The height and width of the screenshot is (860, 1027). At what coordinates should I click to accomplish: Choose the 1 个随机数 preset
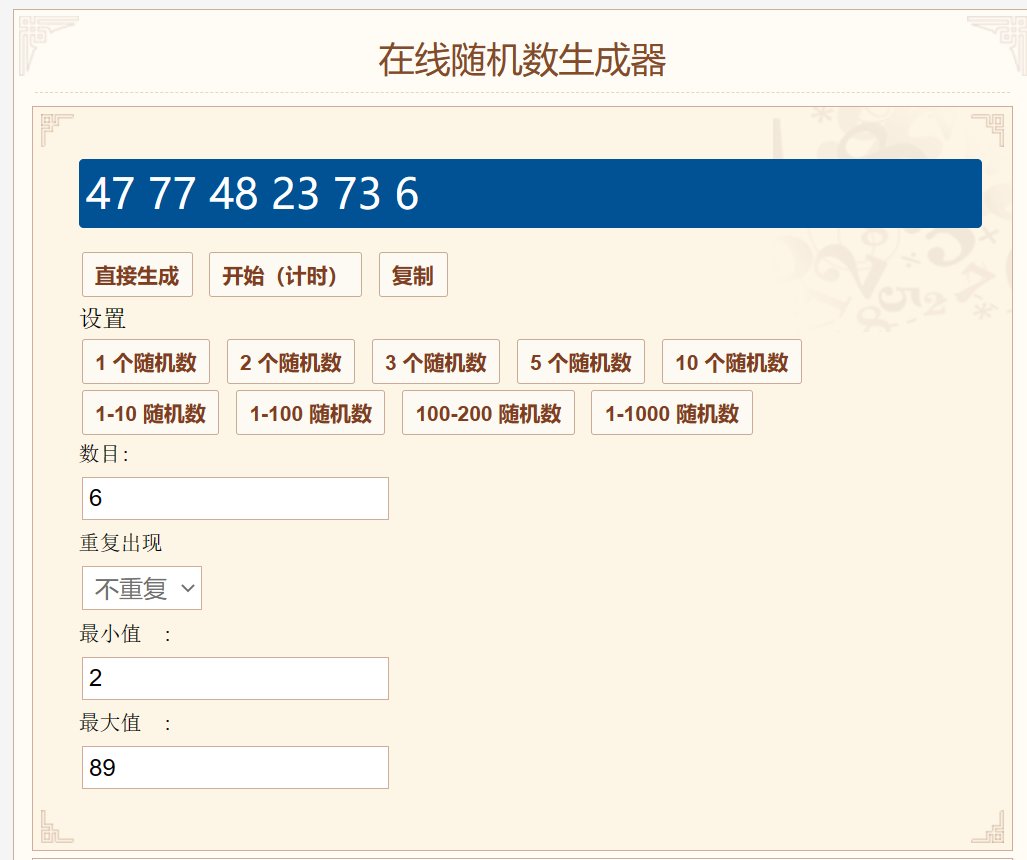point(146,362)
